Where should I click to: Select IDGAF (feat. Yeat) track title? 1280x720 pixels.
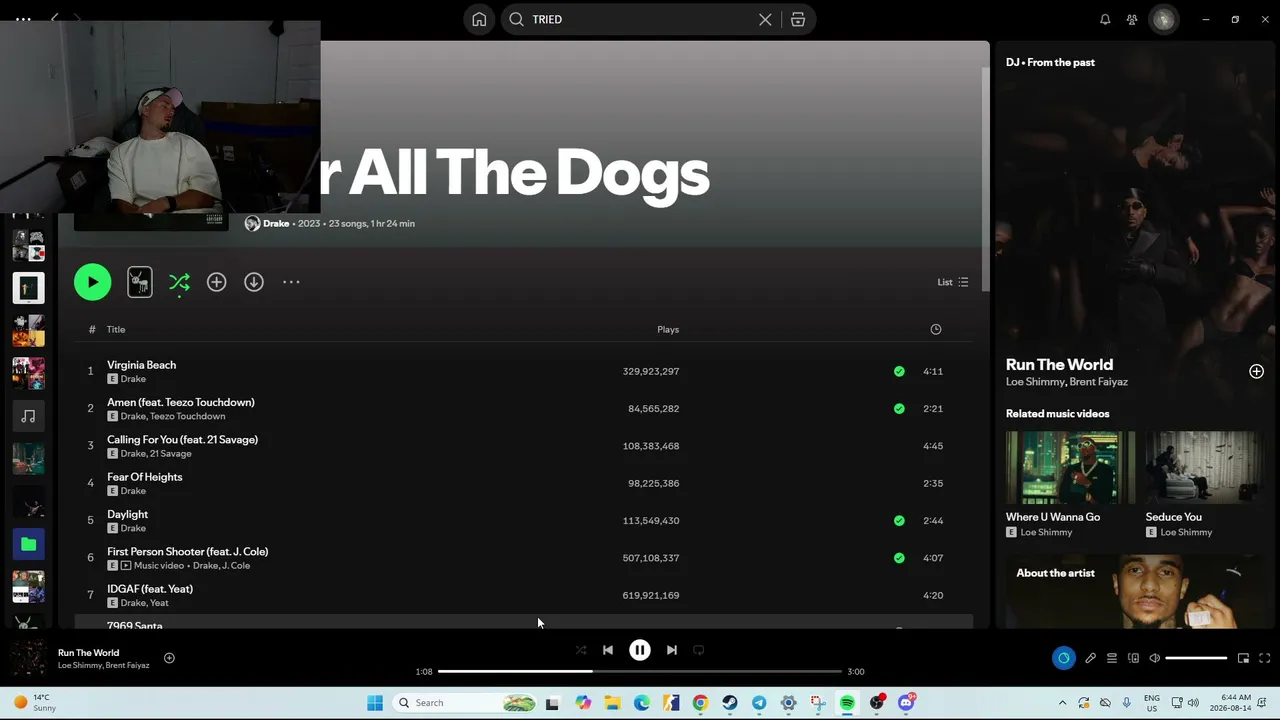point(150,589)
